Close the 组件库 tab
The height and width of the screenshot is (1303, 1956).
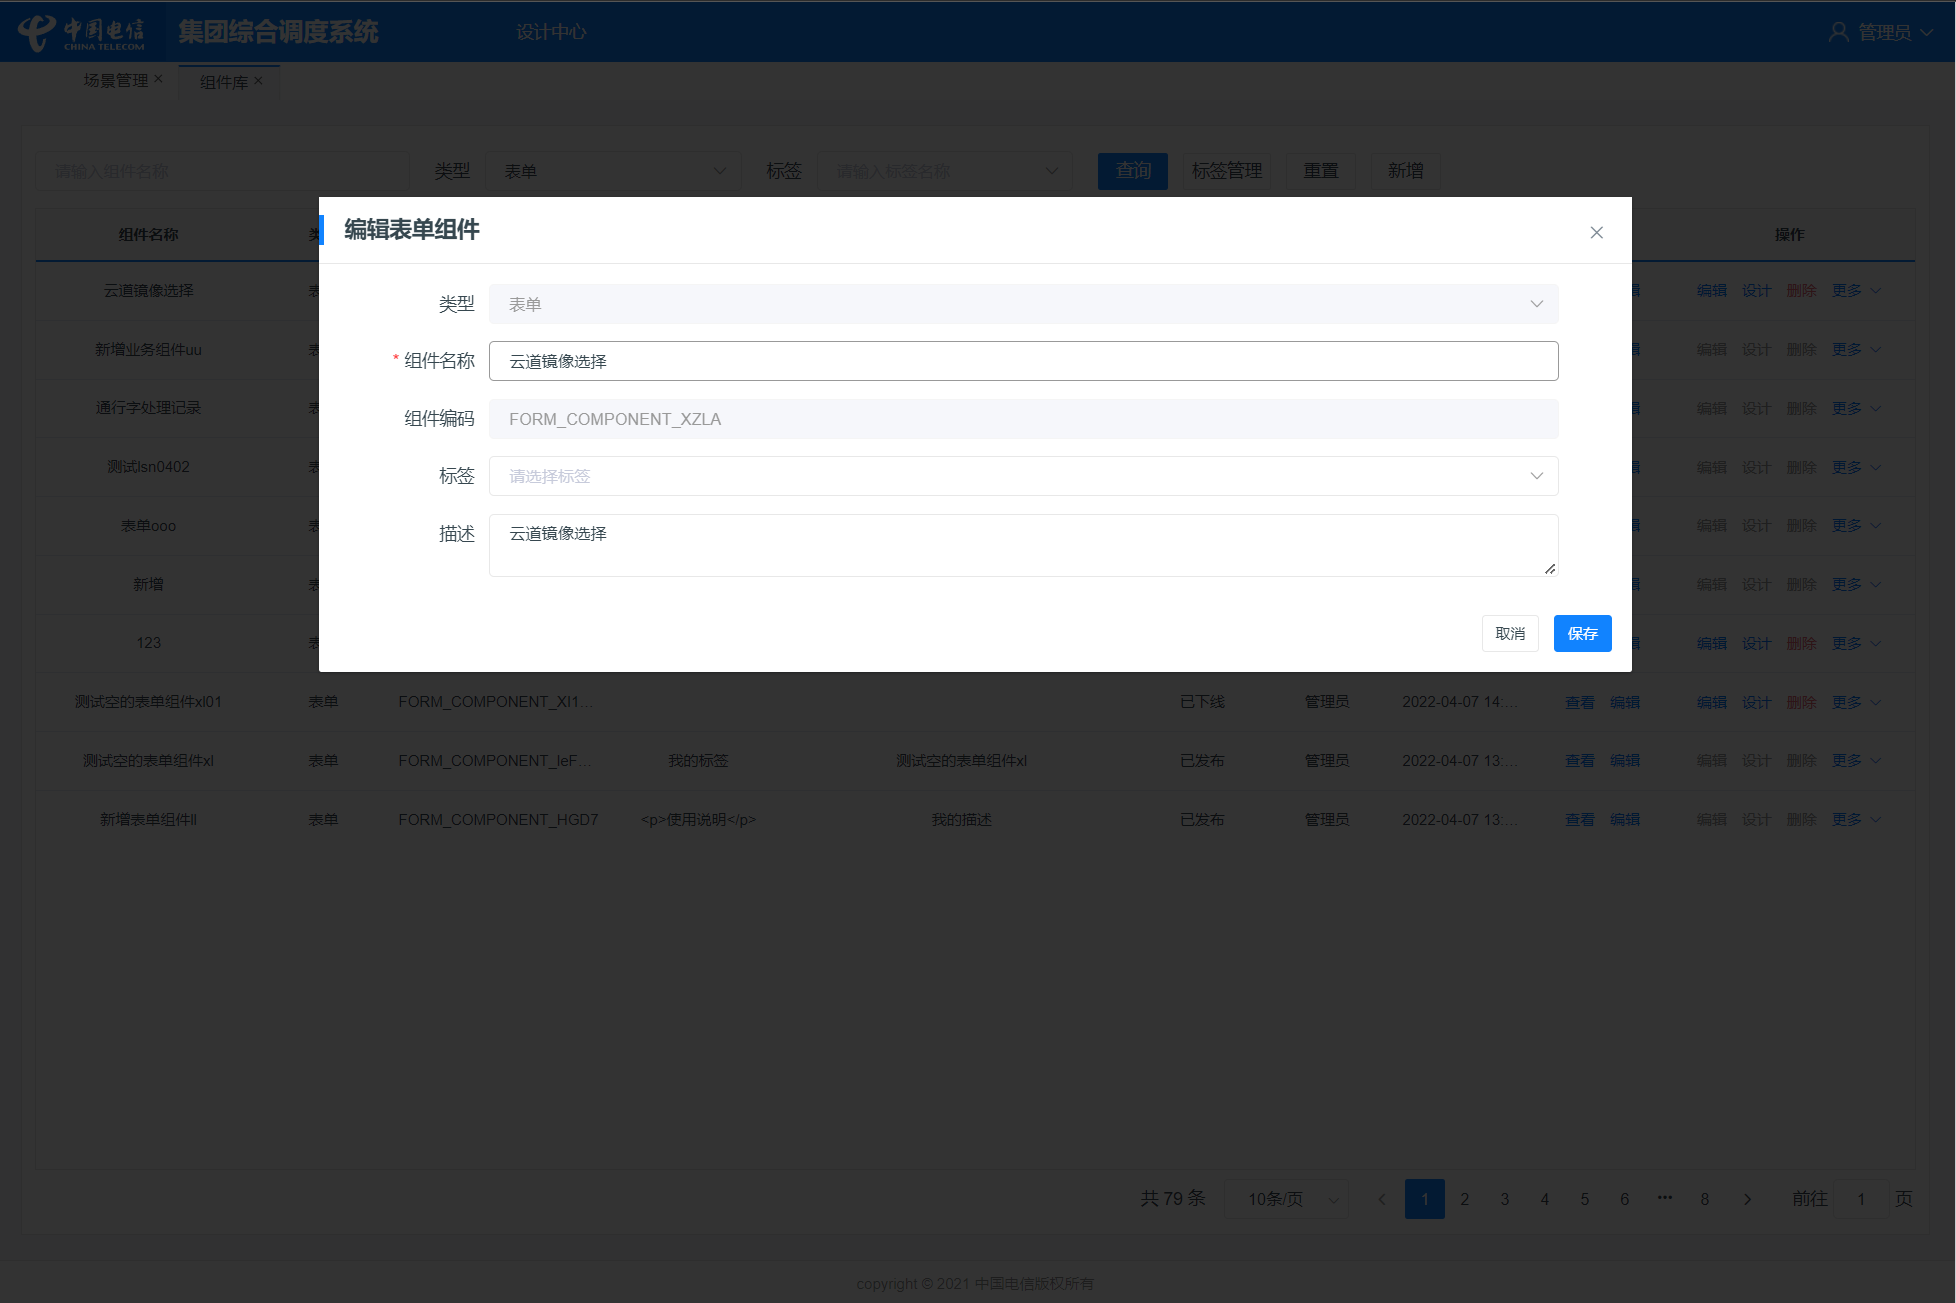coord(258,81)
